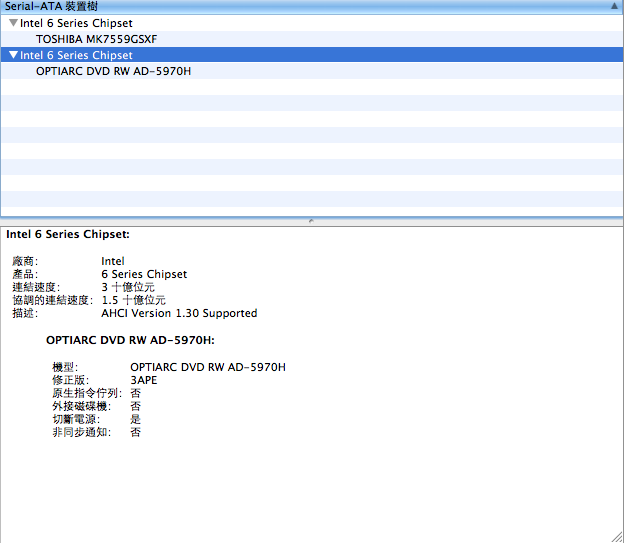Select the highlighted Intel 6 Series Chipset row
The height and width of the screenshot is (543, 624).
coord(312,55)
